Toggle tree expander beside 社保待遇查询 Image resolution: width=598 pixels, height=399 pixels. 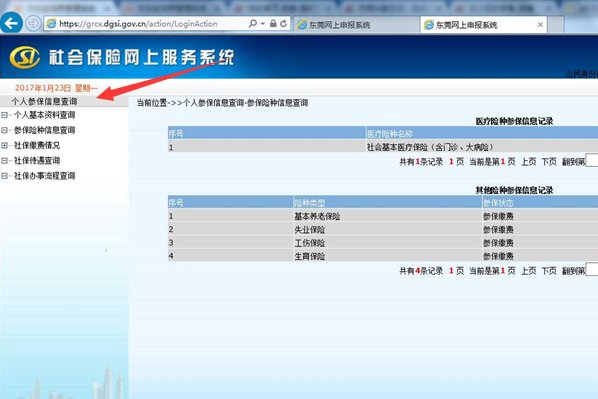pyautogui.click(x=5, y=161)
